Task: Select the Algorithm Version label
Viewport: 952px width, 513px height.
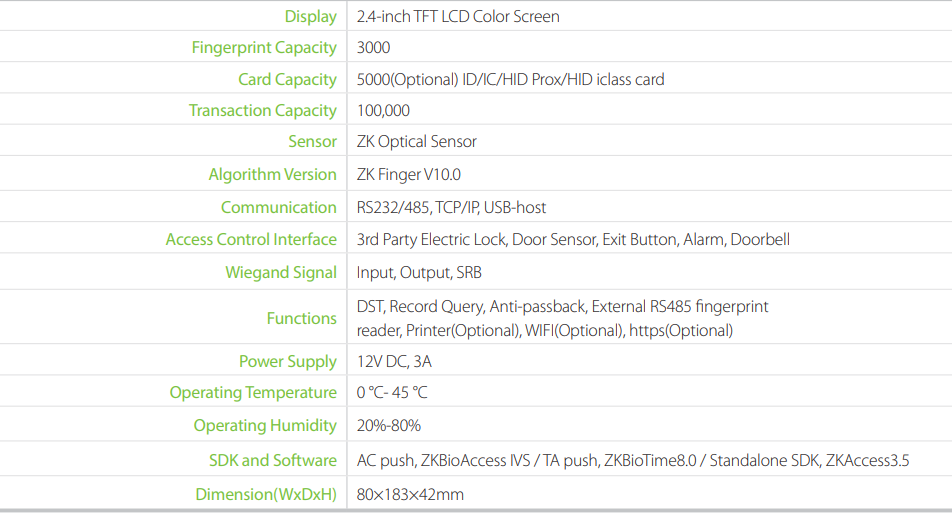Action: 272,174
